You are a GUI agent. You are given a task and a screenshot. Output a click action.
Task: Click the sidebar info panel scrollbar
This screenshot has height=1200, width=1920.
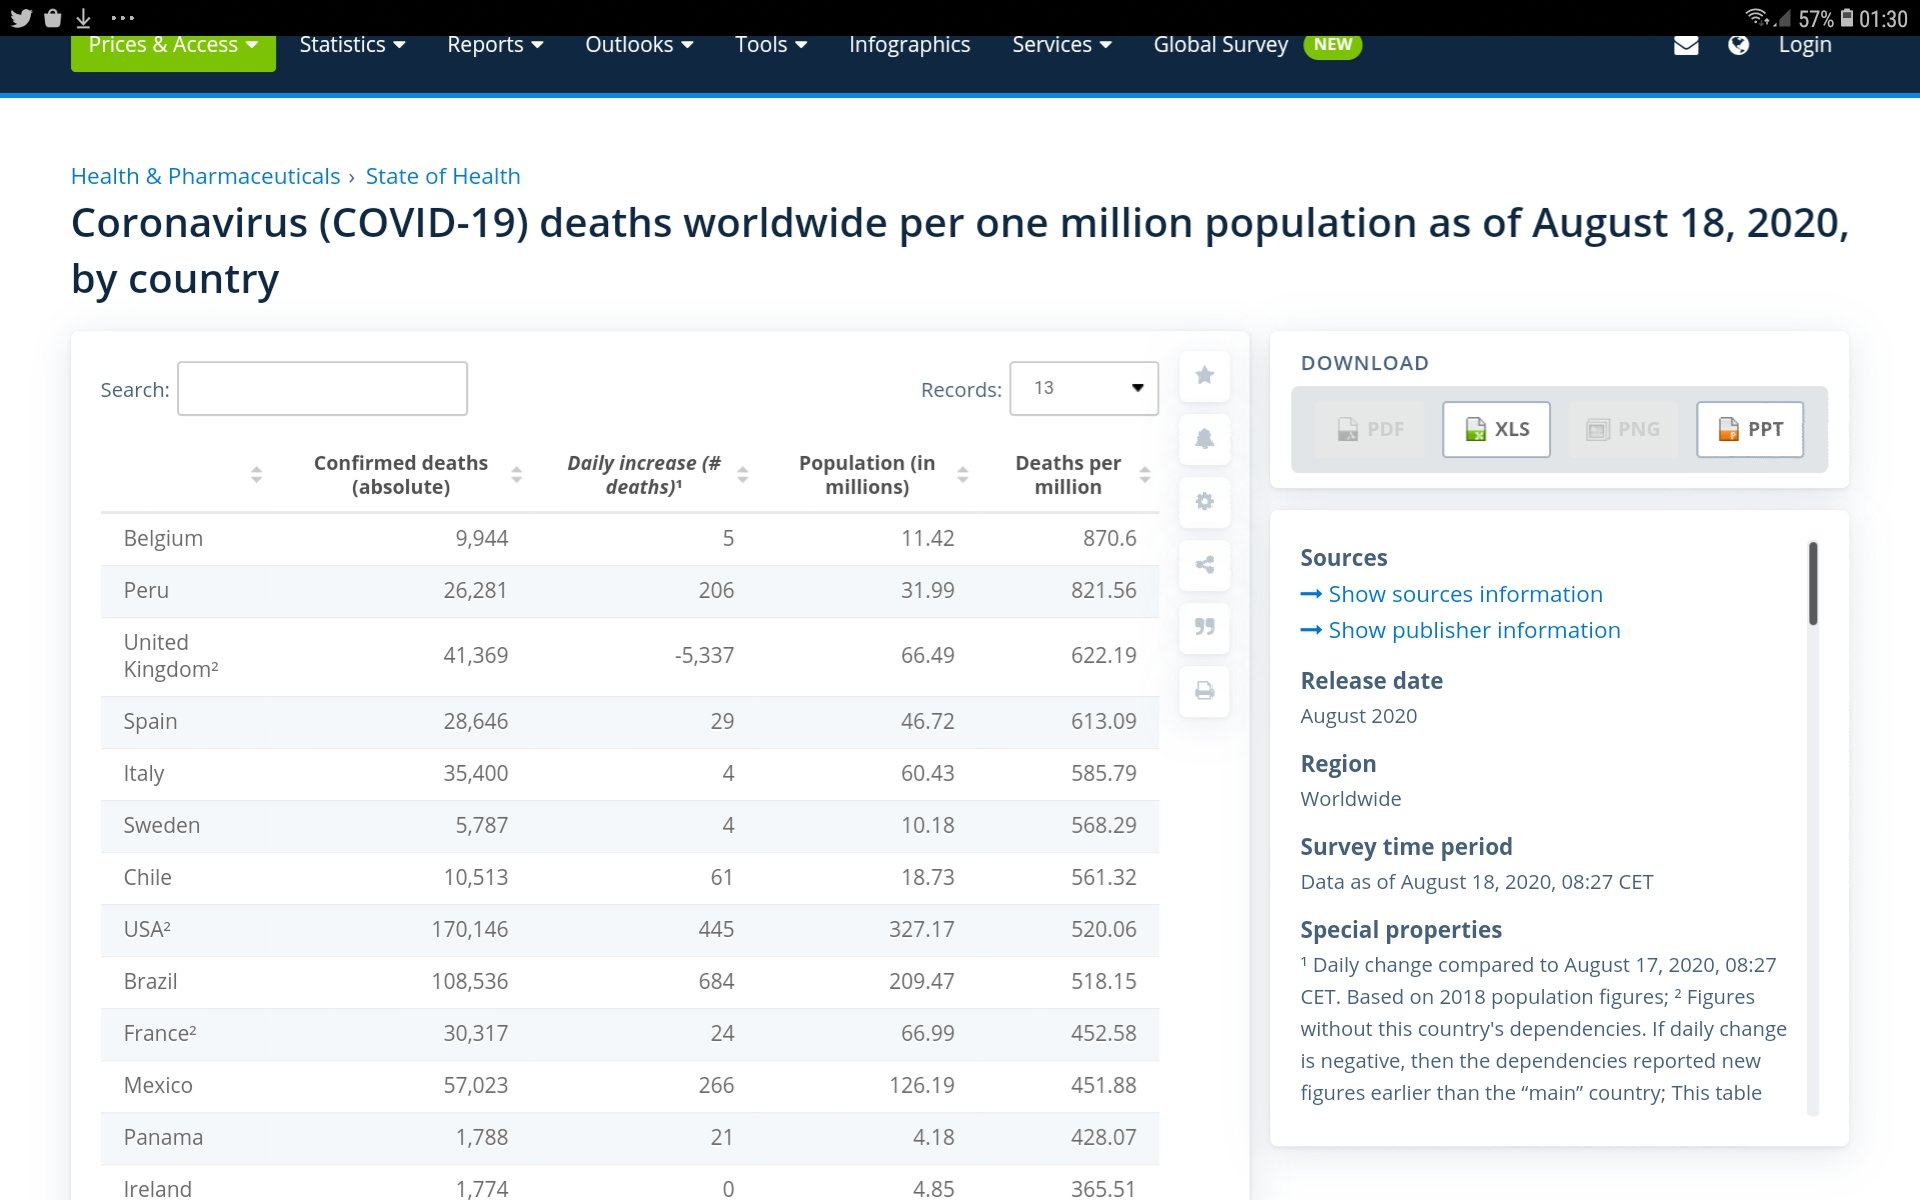1812,584
